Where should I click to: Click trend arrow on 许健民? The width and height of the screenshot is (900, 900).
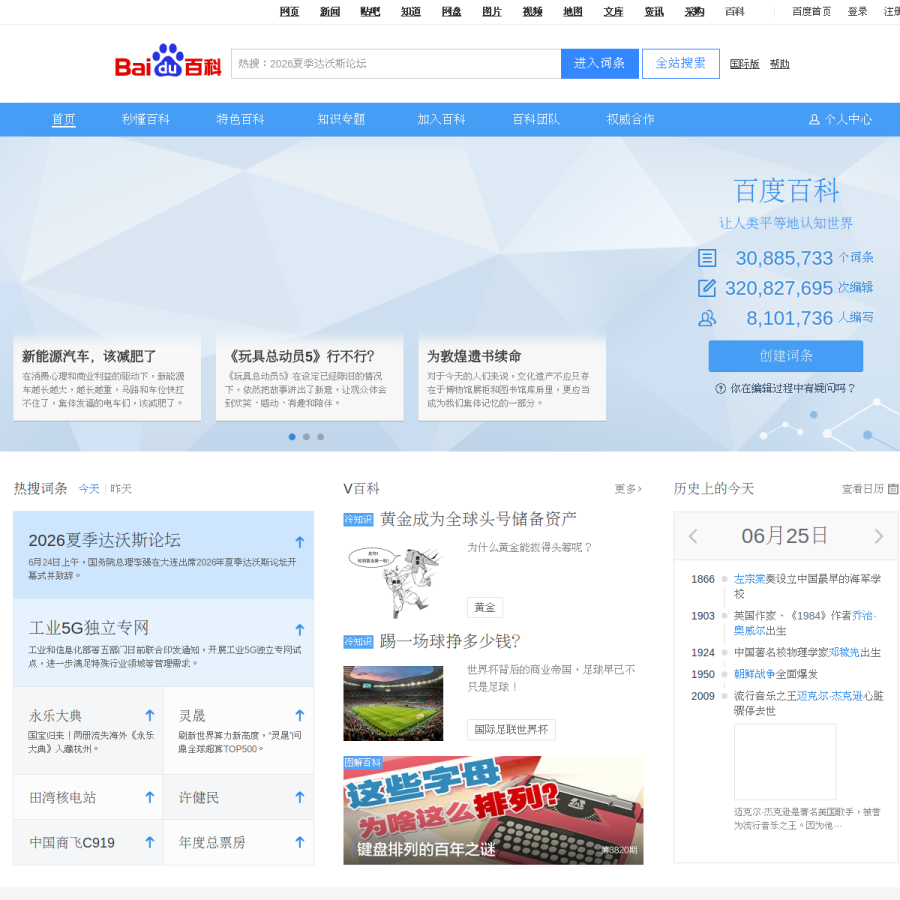tap(300, 797)
